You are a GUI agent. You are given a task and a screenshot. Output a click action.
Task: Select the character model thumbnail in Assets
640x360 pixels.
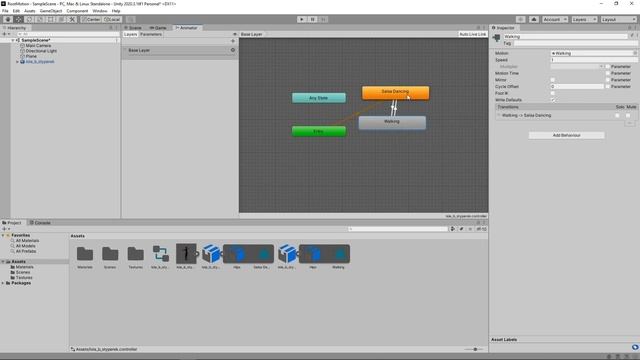tap(186, 254)
